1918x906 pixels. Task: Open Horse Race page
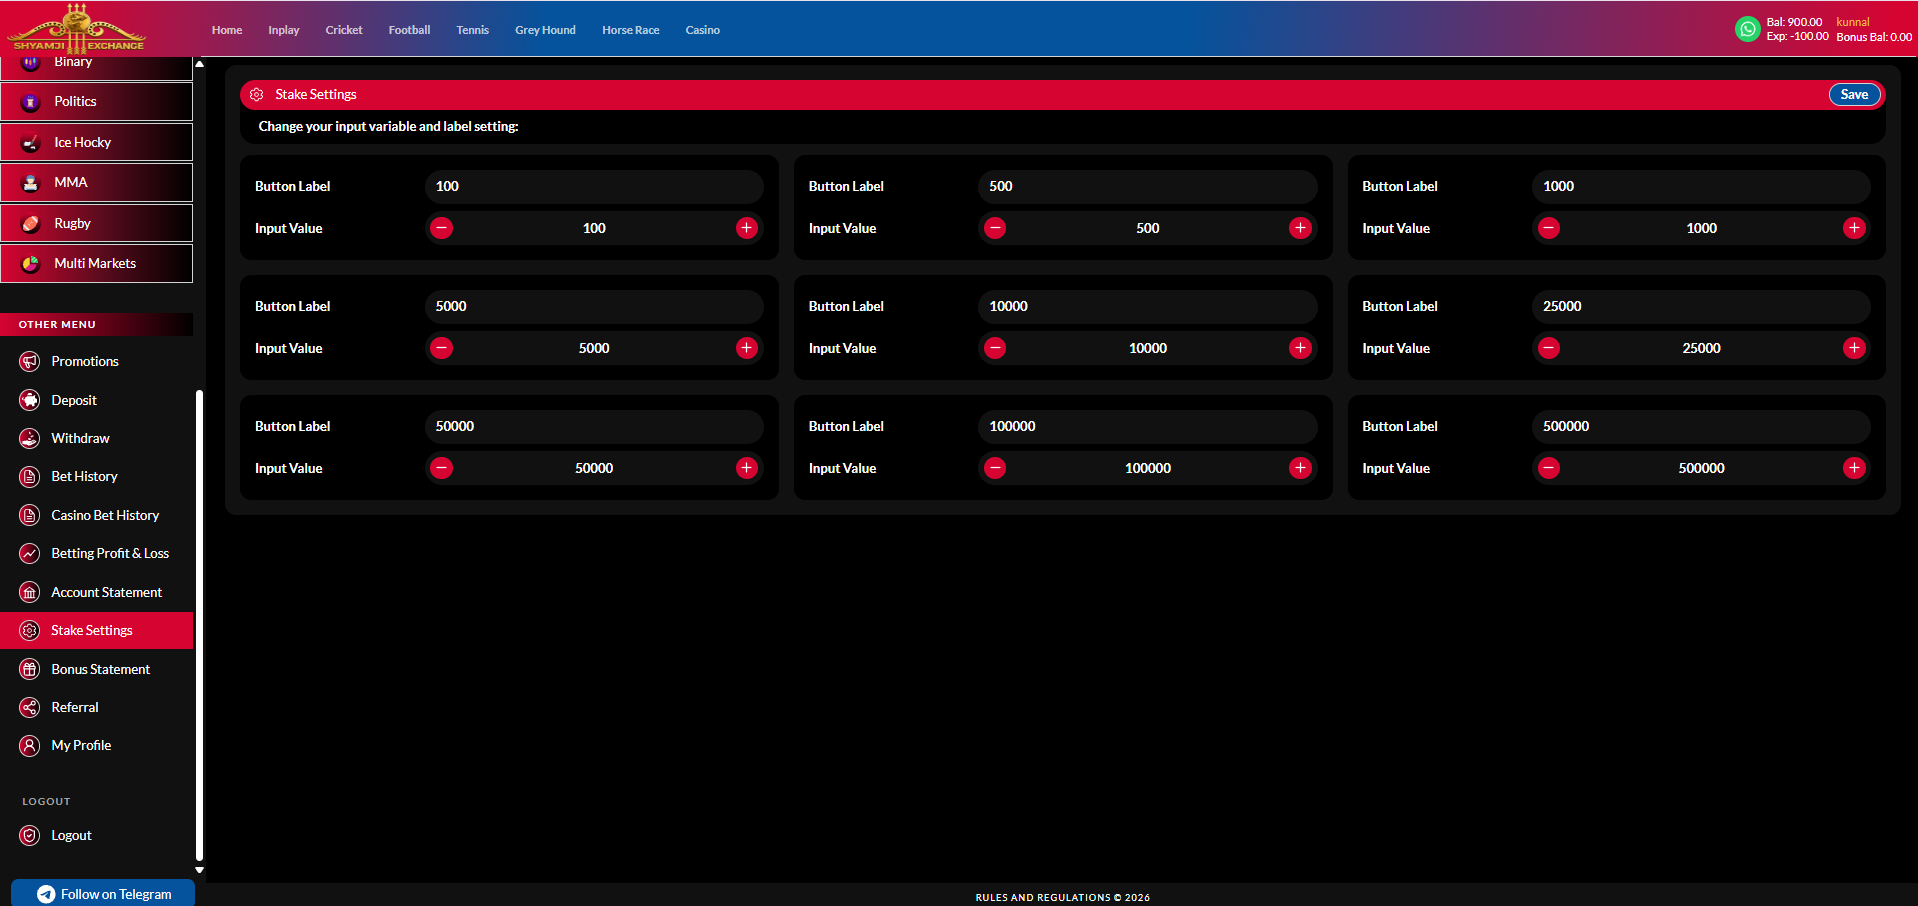click(x=631, y=30)
